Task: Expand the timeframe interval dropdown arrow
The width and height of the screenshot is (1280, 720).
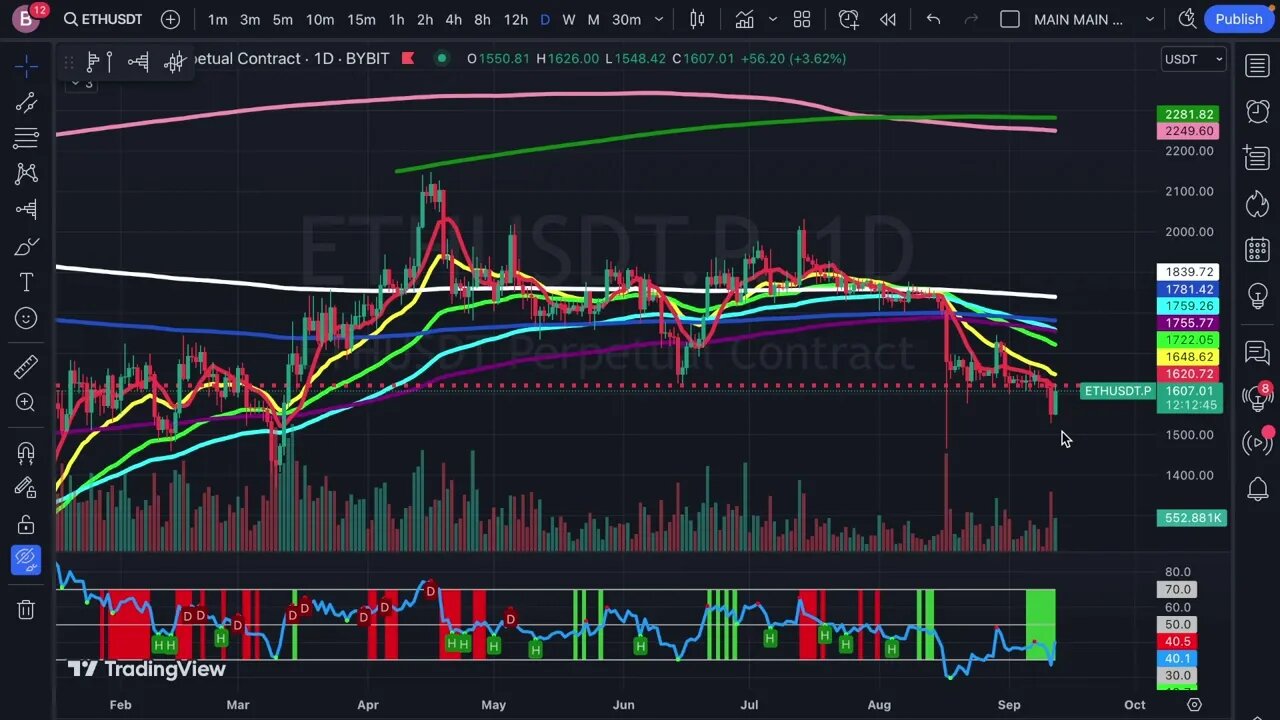Action: point(659,19)
